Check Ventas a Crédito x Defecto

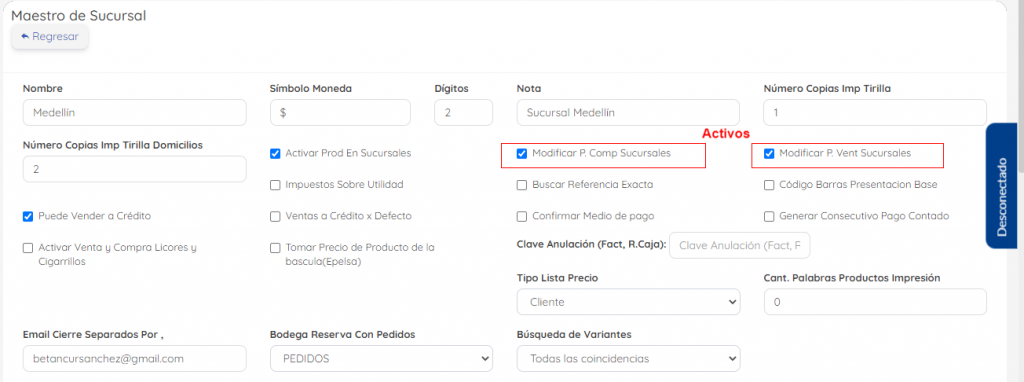[275, 216]
